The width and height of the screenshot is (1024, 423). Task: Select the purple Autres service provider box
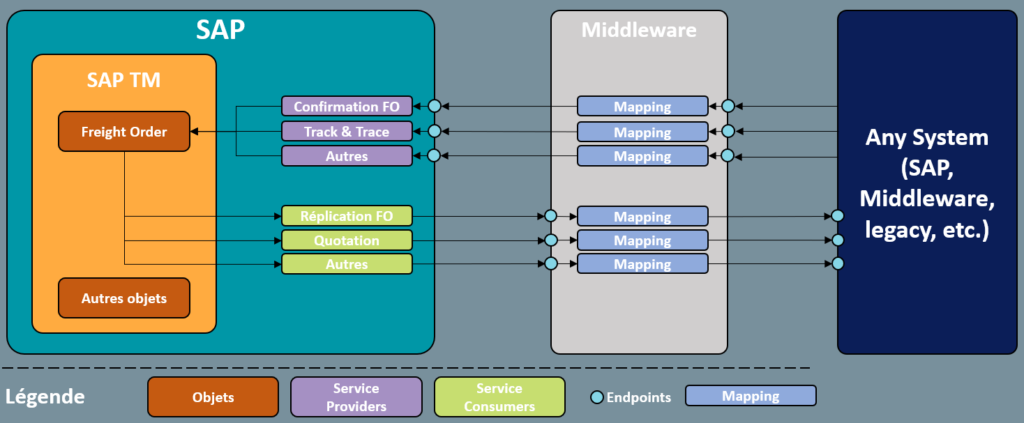(347, 156)
